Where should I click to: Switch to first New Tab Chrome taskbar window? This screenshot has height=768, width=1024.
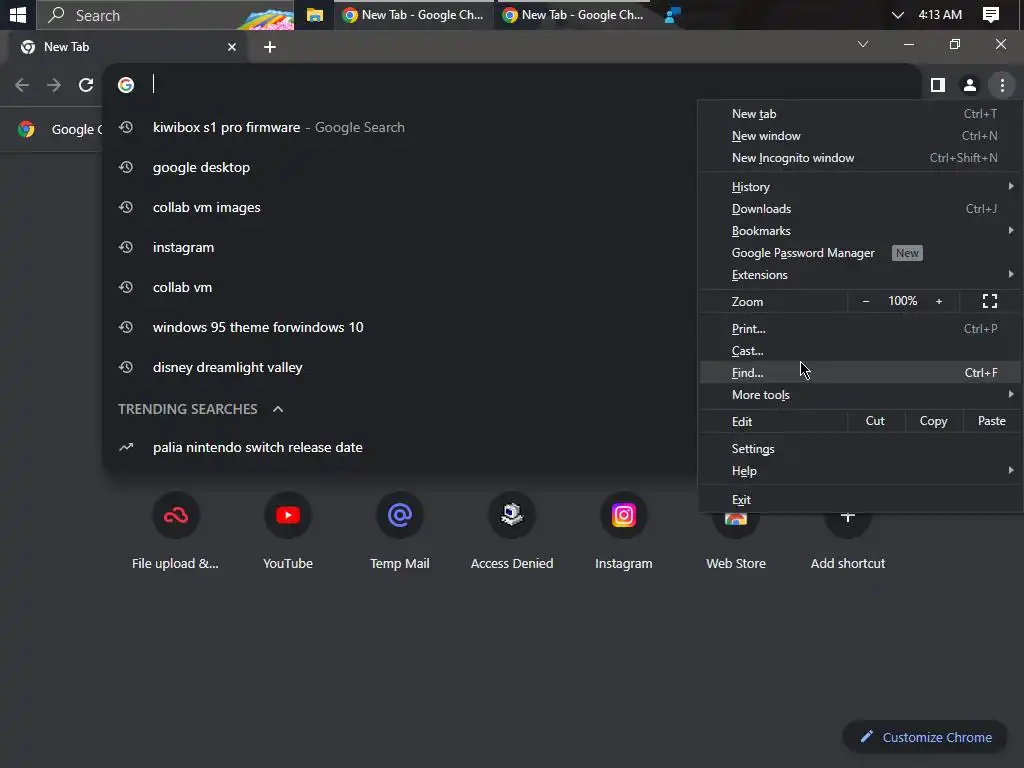pos(414,15)
